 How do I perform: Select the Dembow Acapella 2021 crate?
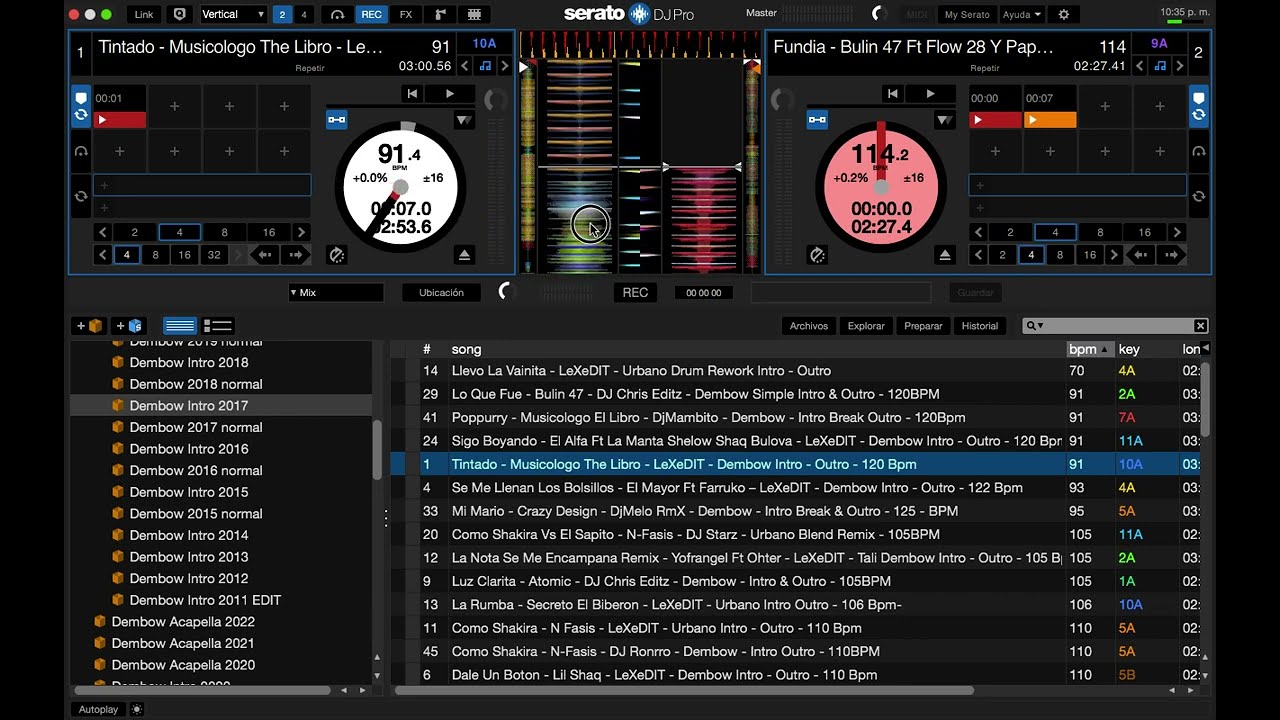(x=183, y=643)
